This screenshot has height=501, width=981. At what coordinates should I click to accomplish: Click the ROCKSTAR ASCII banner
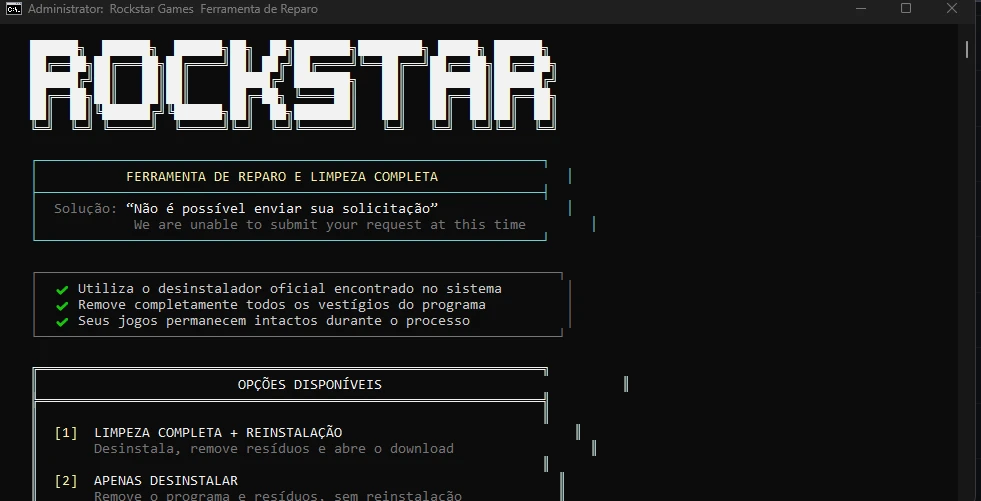[293, 84]
